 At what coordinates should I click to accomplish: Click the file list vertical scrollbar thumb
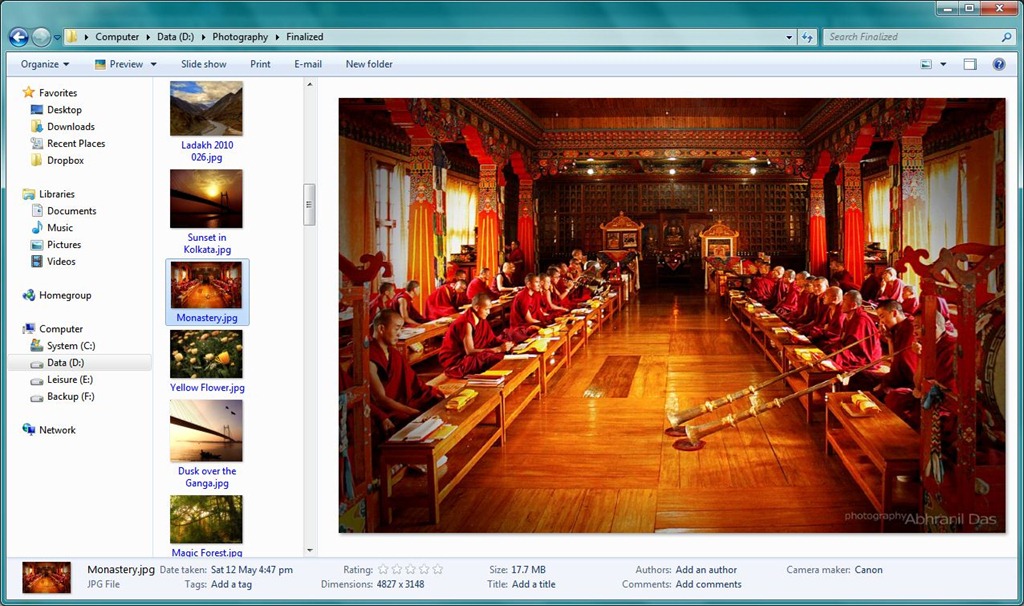[309, 204]
